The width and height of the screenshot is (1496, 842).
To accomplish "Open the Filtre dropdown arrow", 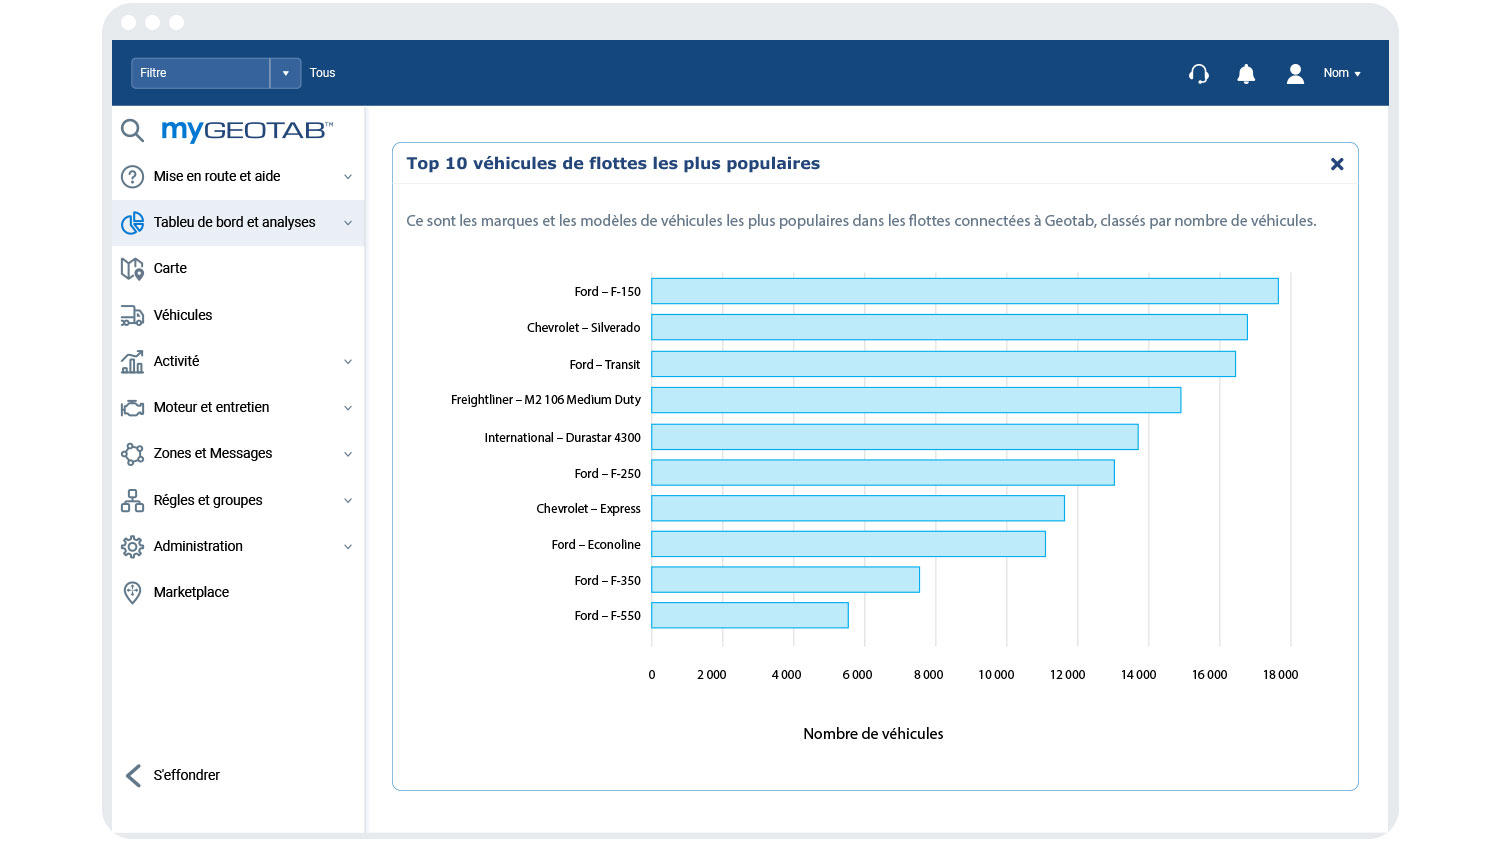I will click(285, 73).
